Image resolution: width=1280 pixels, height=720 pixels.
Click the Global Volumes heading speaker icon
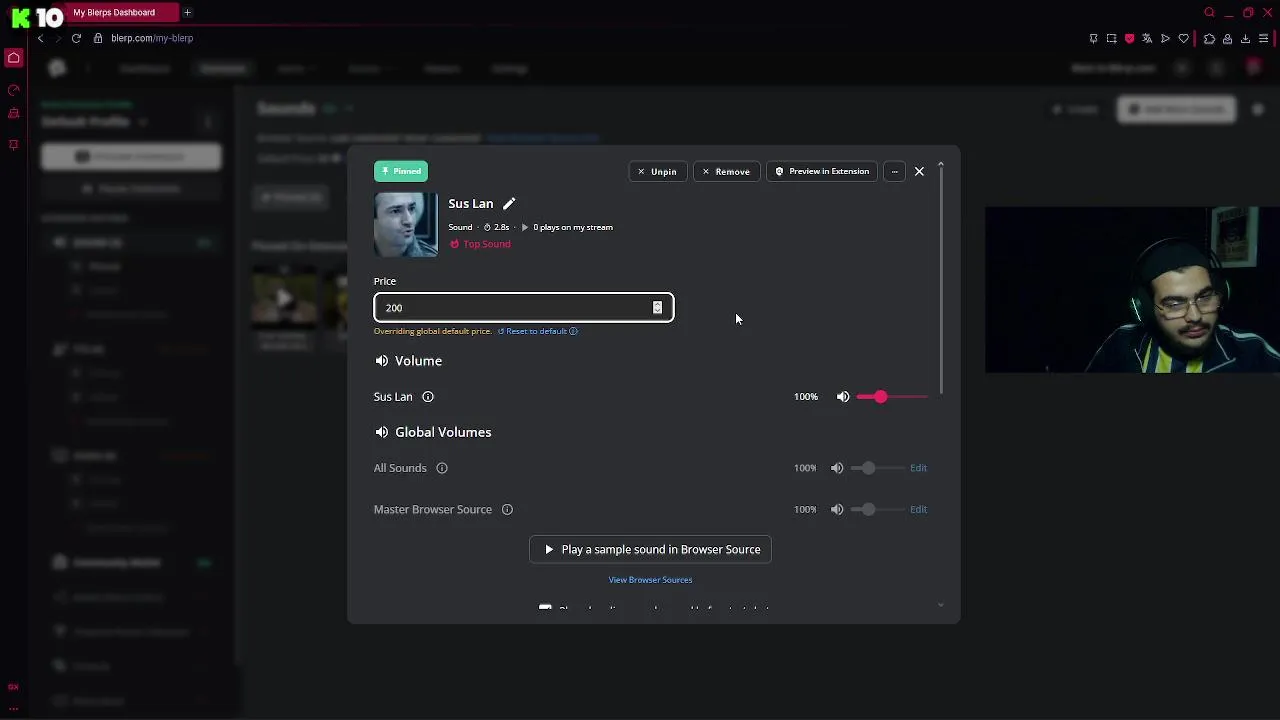pyautogui.click(x=382, y=433)
